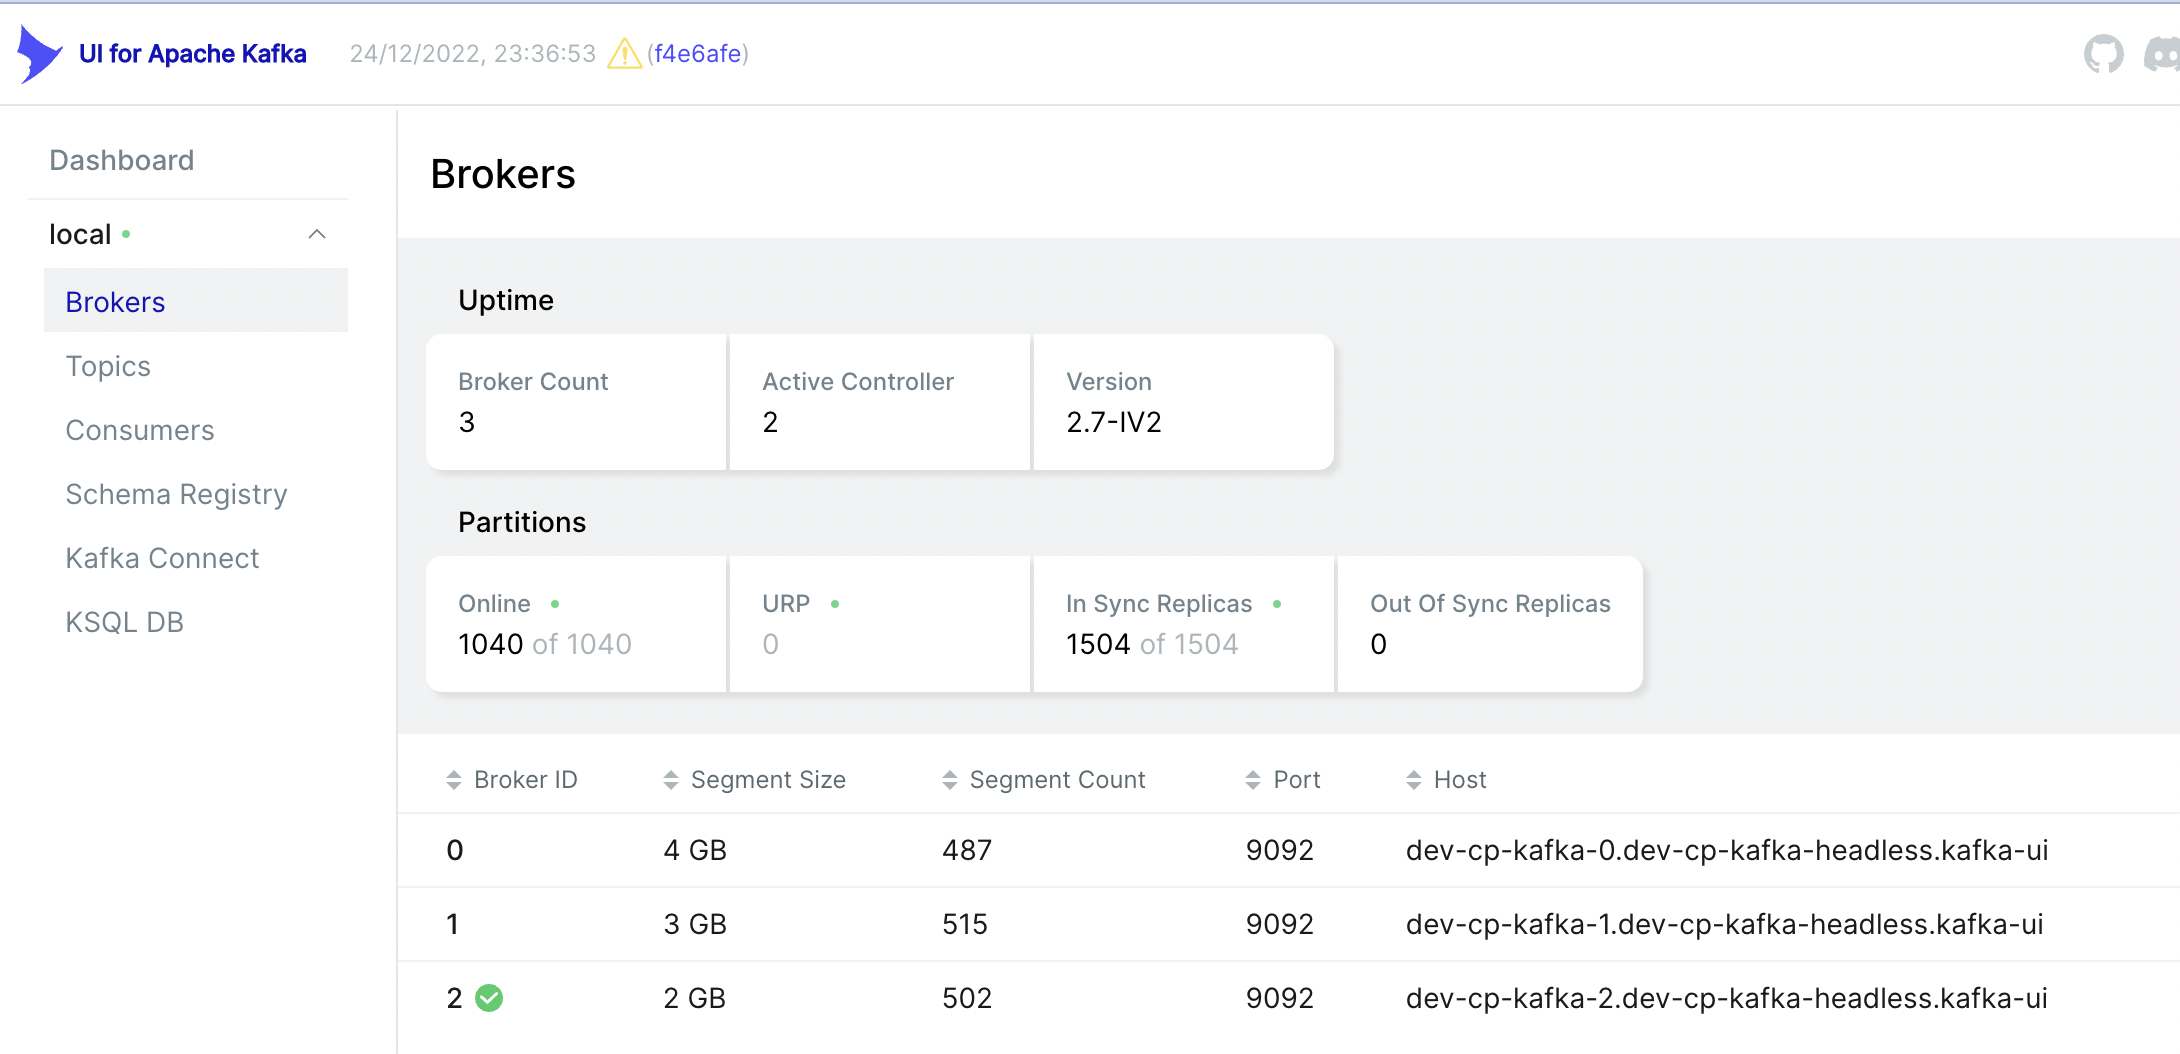Open broker ID 2 row
The image size is (2180, 1054).
click(x=1288, y=998)
